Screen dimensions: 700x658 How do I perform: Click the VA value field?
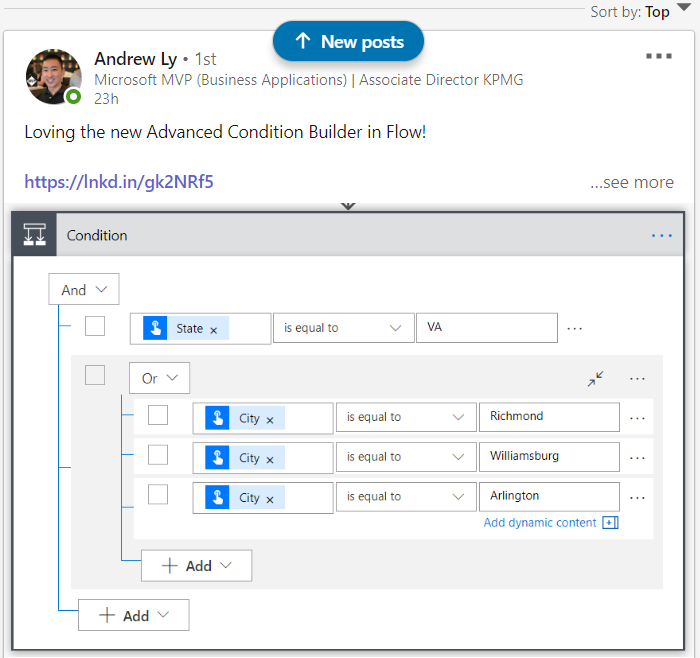487,328
